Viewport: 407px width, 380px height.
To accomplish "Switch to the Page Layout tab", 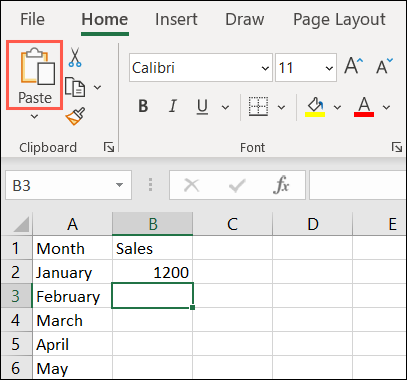I will tap(339, 19).
